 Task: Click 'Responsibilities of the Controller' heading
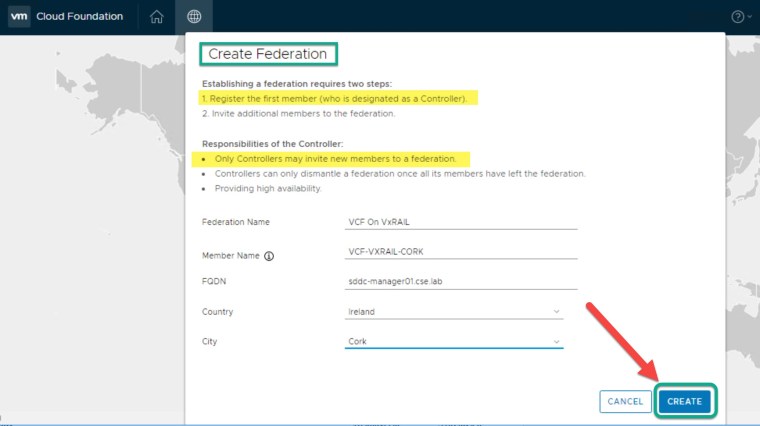tap(272, 144)
